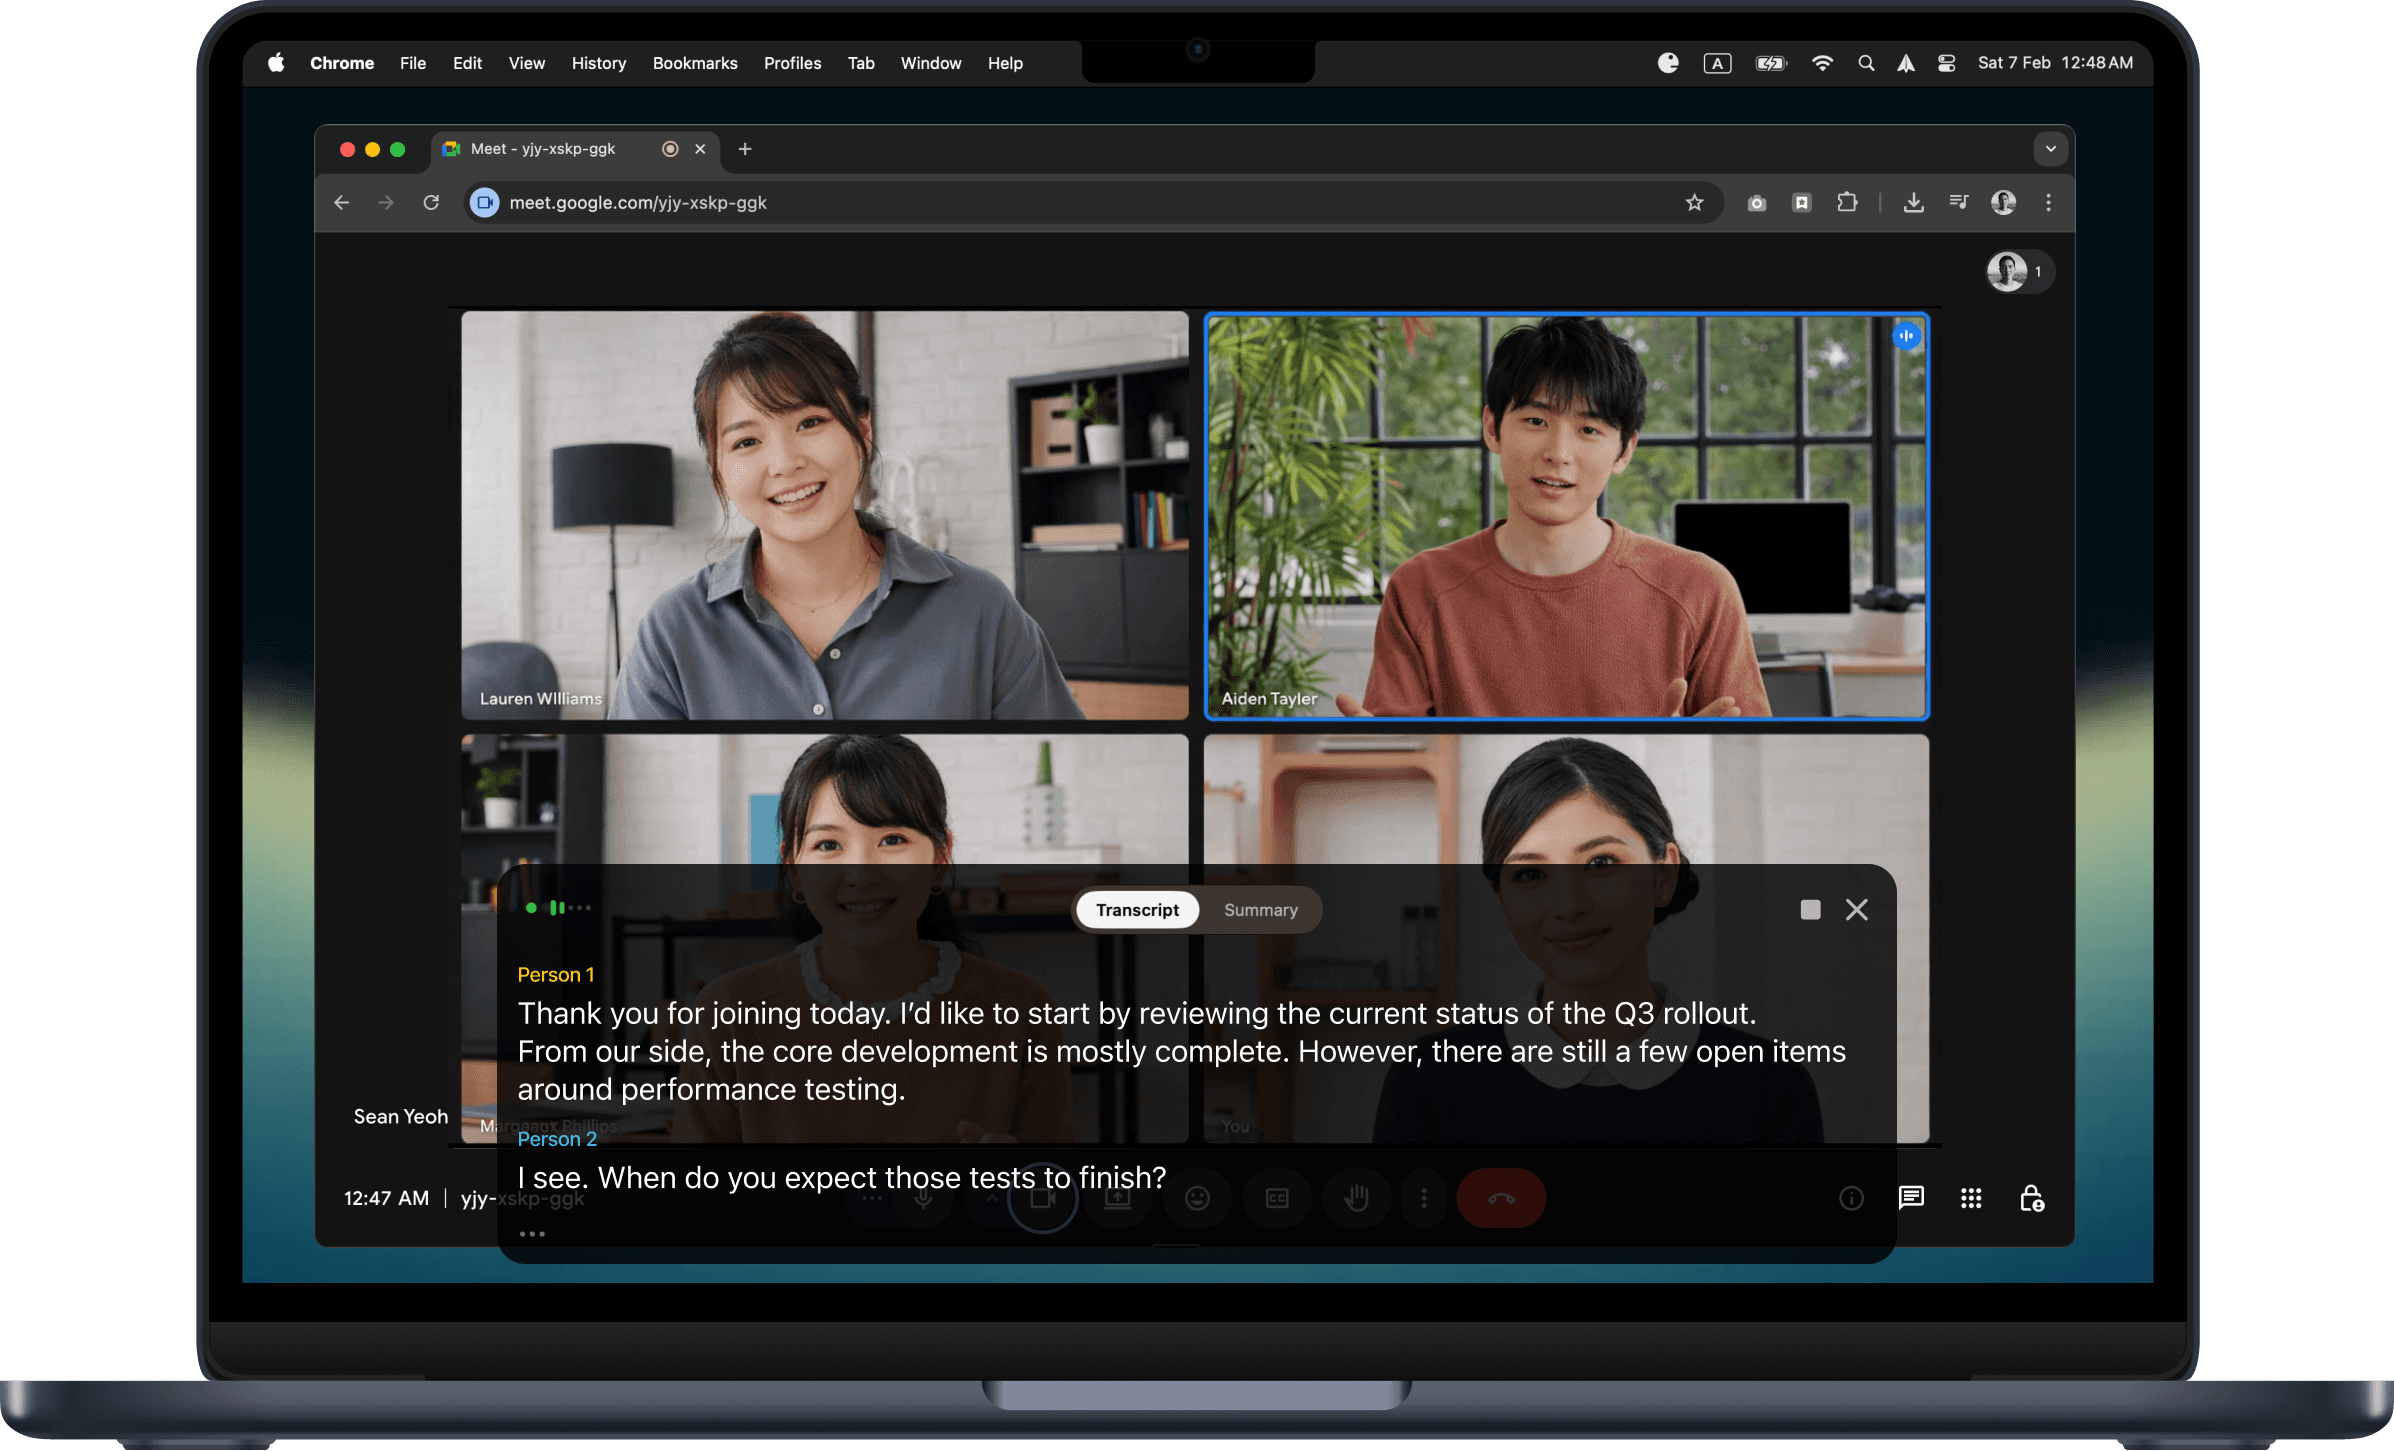
Task: Toggle macOS Control Center in menu bar
Action: 1946,63
